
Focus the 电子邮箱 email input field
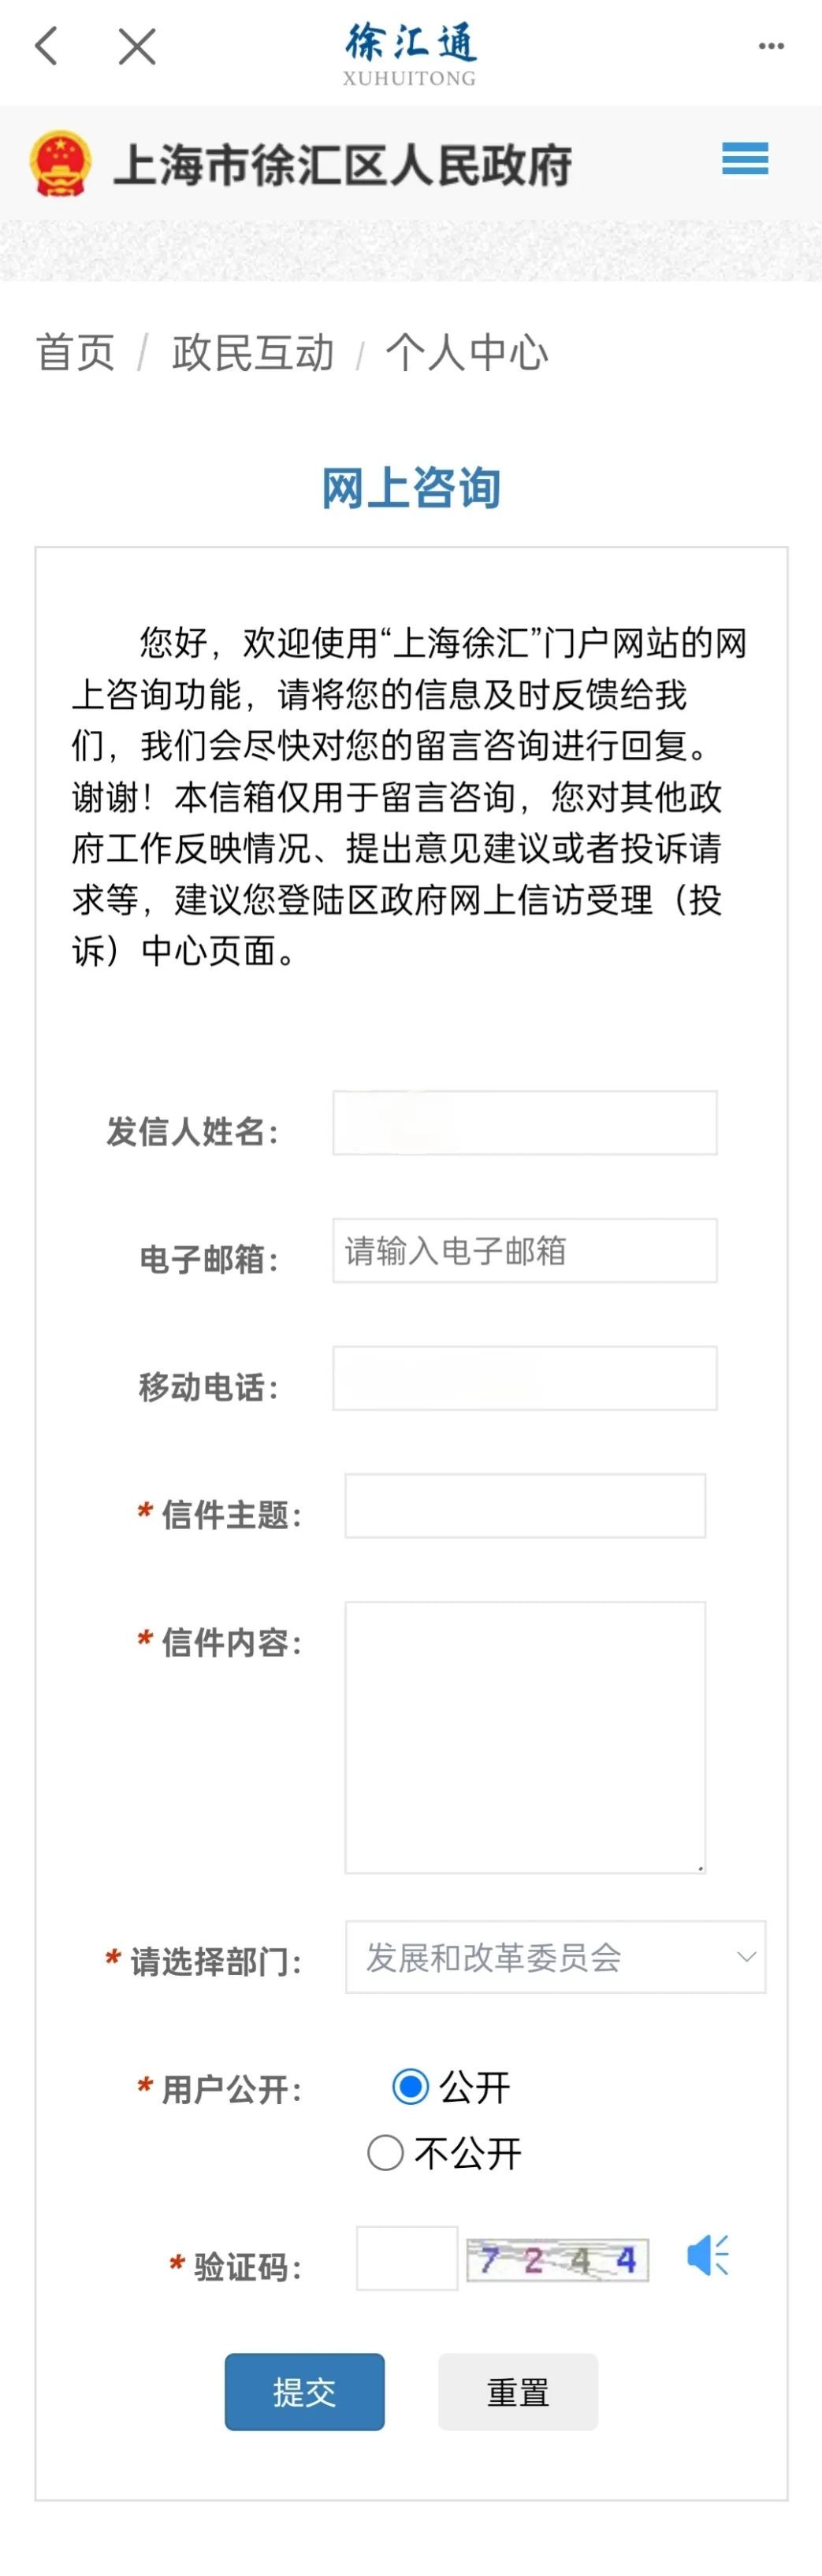click(525, 1250)
